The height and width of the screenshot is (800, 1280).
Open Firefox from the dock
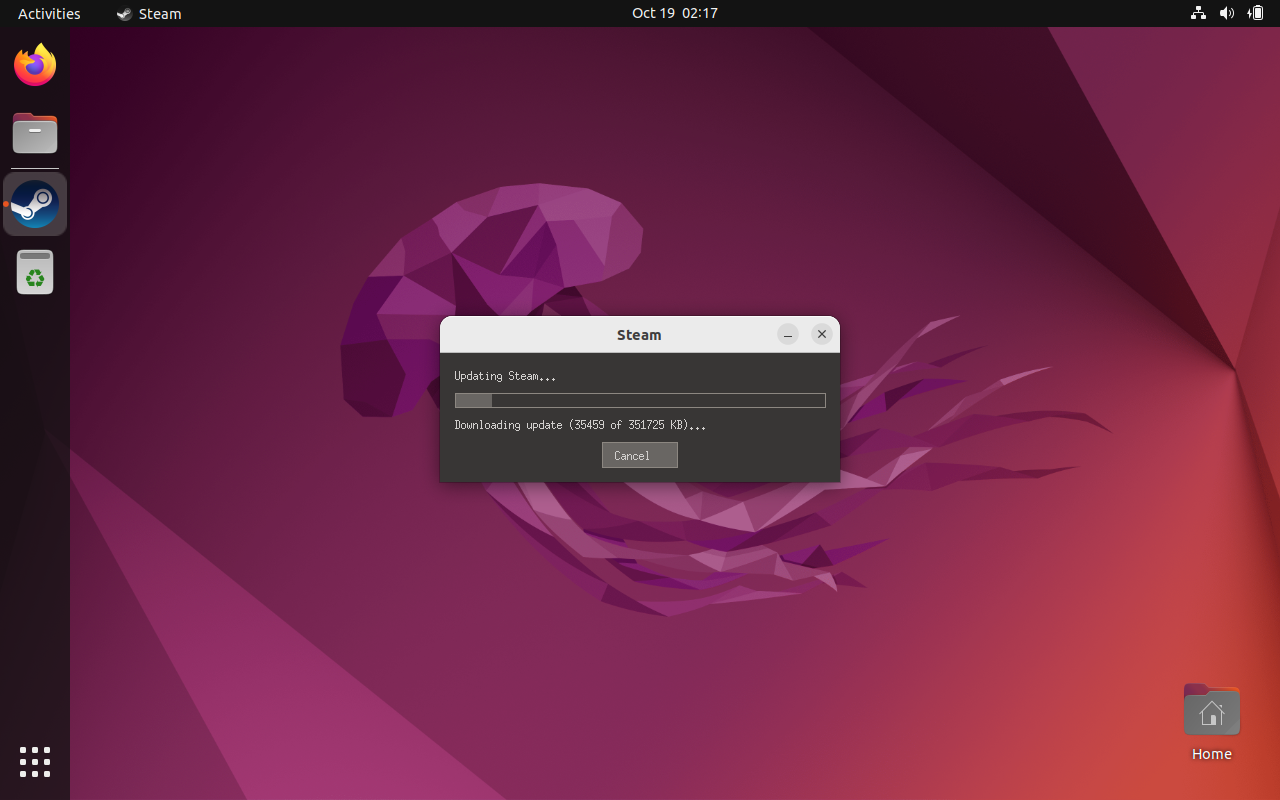(35, 66)
